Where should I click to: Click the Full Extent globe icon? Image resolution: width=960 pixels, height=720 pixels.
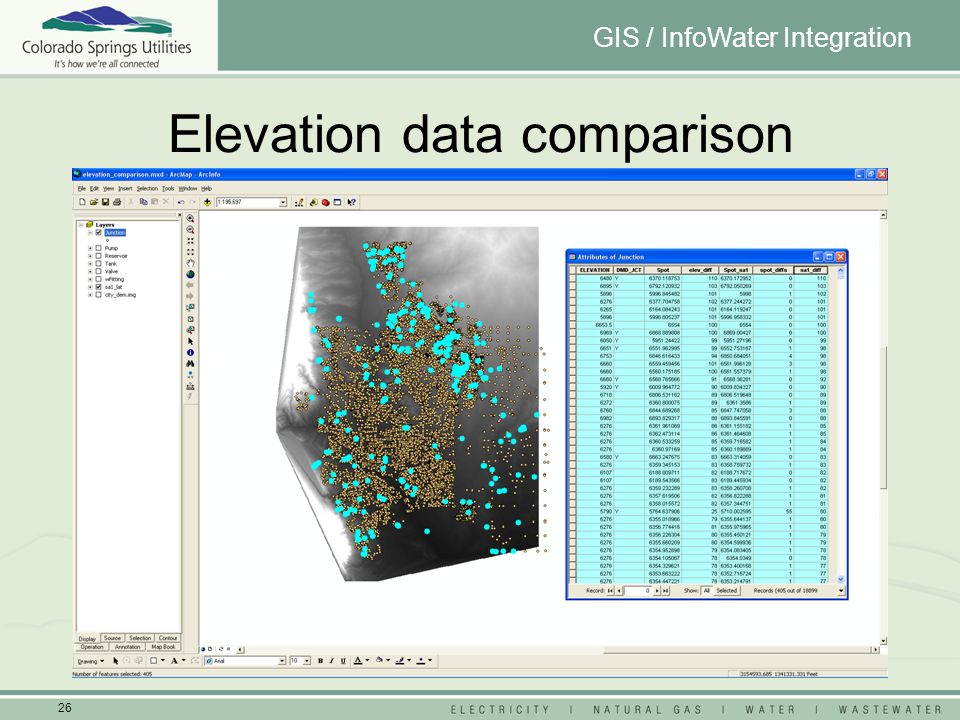click(x=190, y=274)
